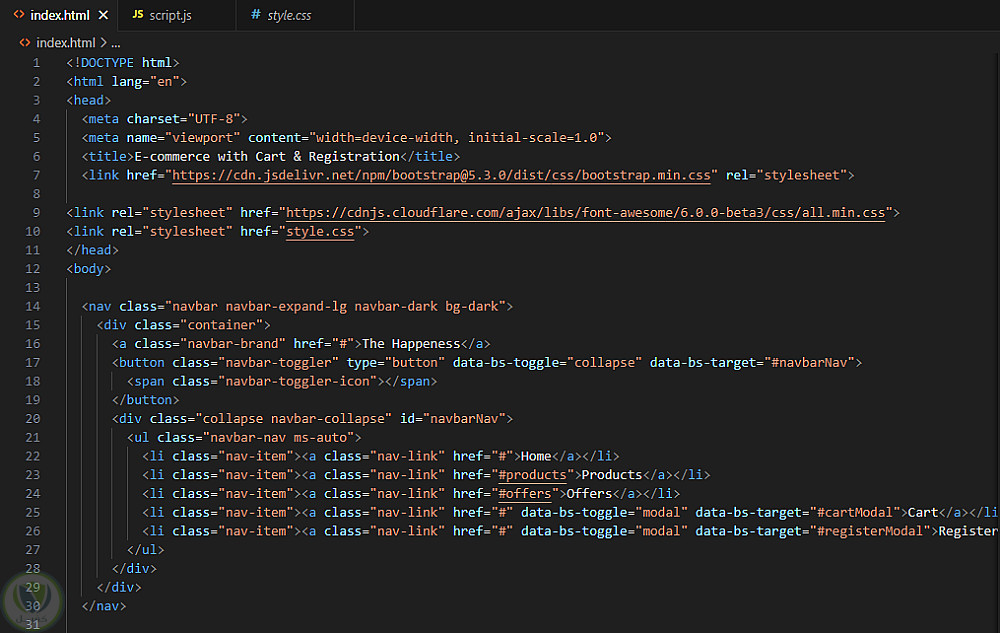Viewport: 1000px width, 633px height.
Task: Click line number 14 in the gutter
Action: 34,306
